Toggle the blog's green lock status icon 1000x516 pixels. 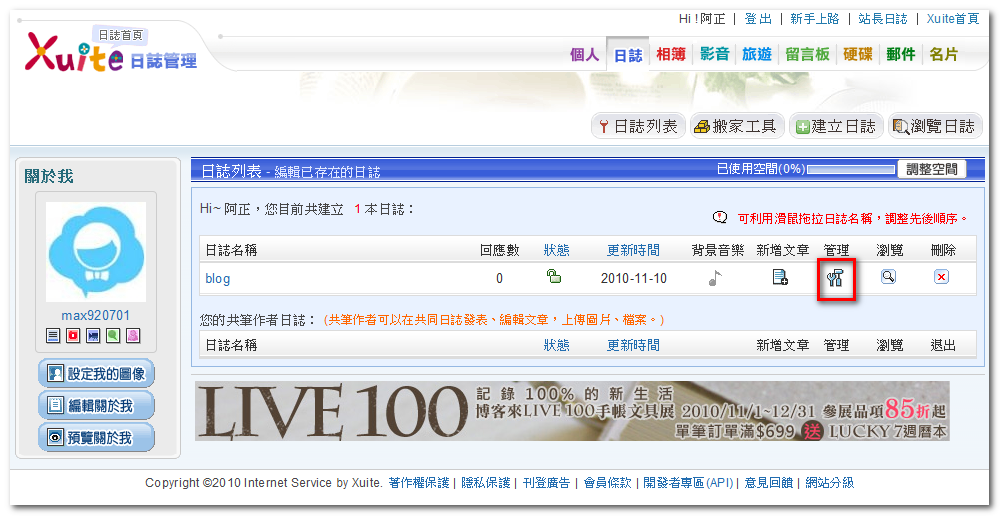553,277
